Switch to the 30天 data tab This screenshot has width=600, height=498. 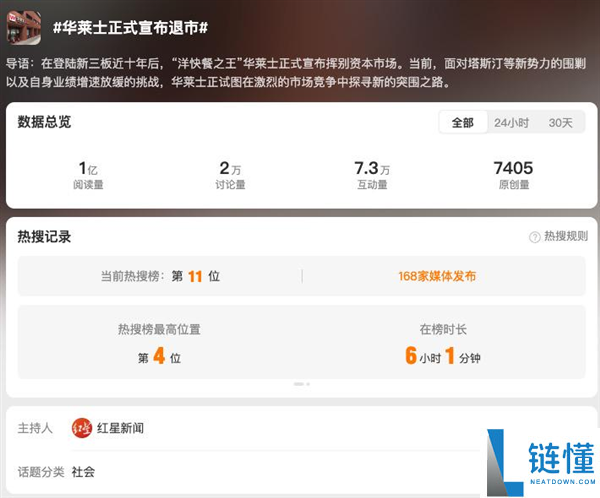[x=561, y=123]
